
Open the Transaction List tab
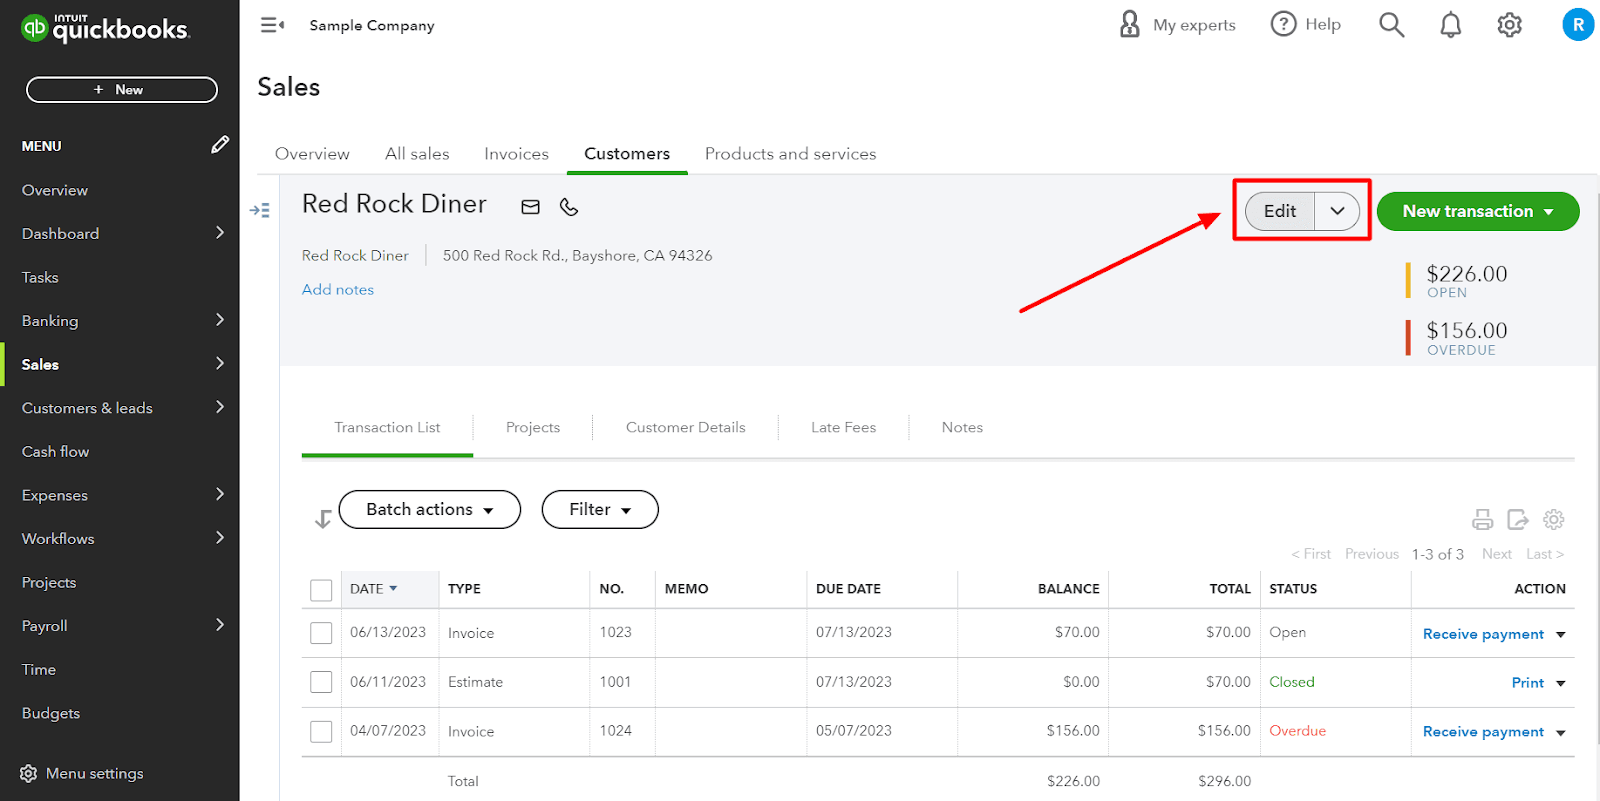(x=387, y=427)
